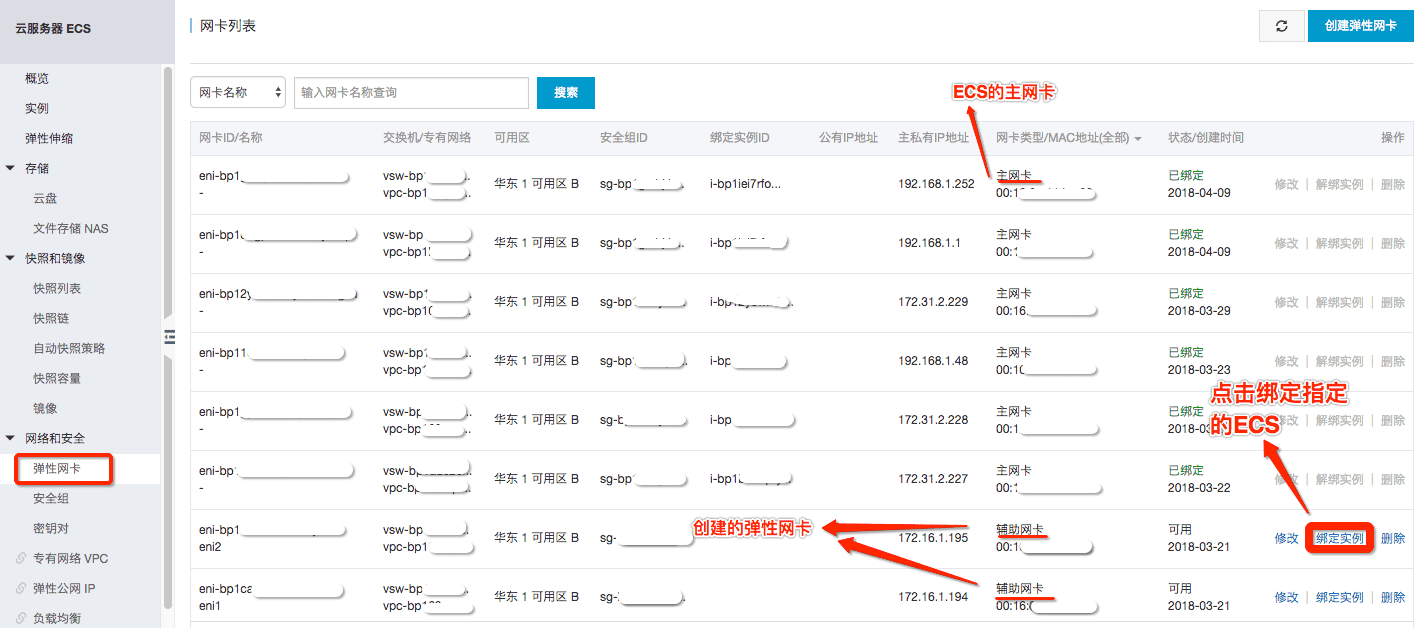This screenshot has height=628, width=1420.
Task: Click 删除 for the eni2 row
Action: pos(1393,538)
